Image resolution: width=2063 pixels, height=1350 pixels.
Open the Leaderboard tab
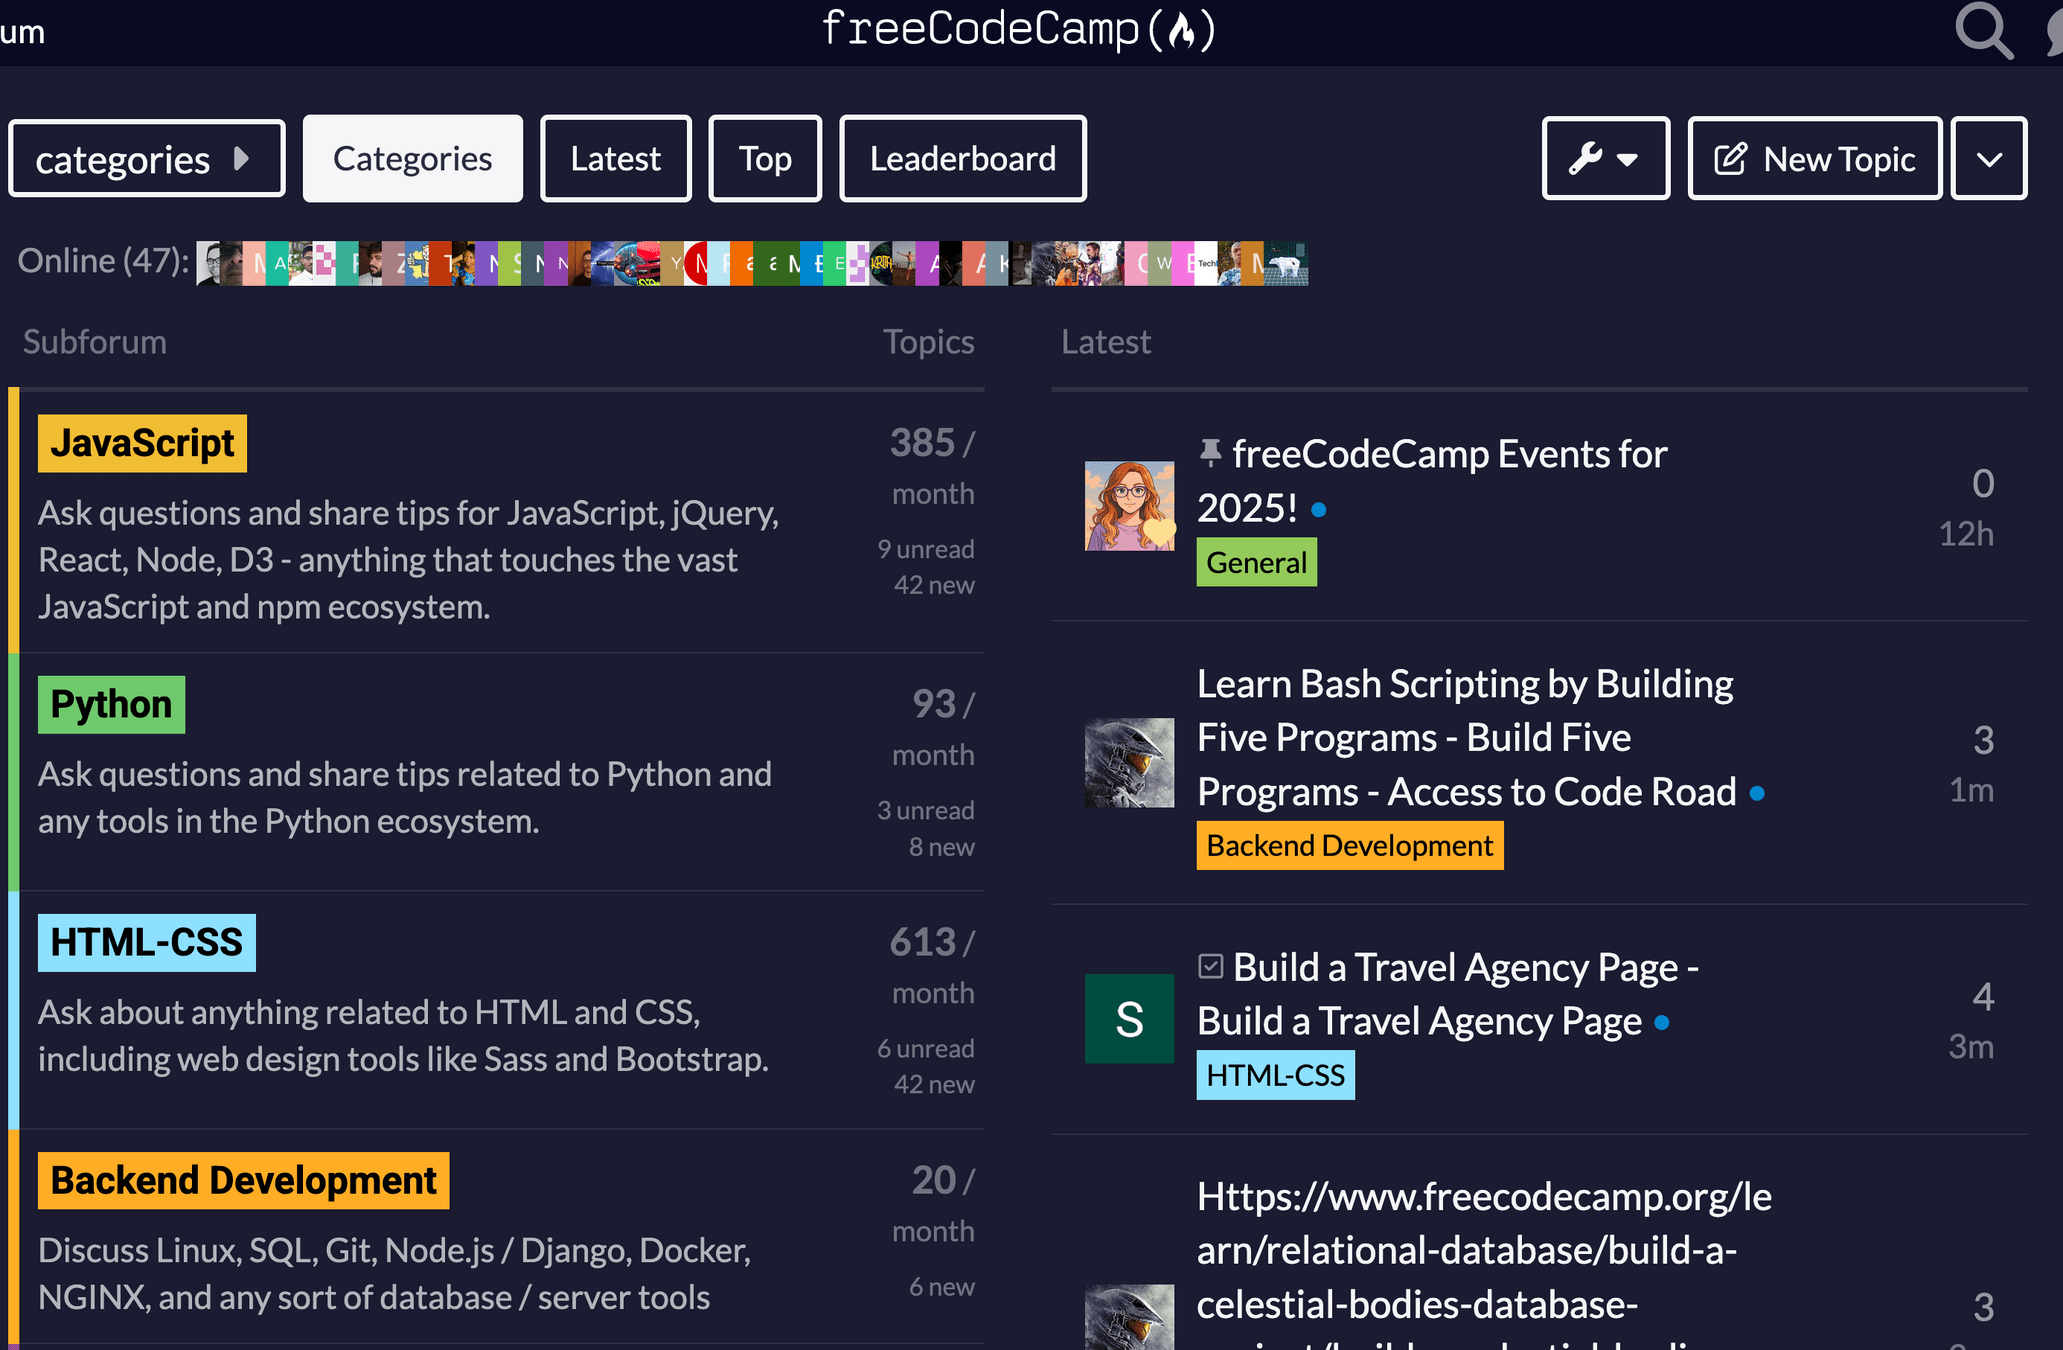pos(962,159)
